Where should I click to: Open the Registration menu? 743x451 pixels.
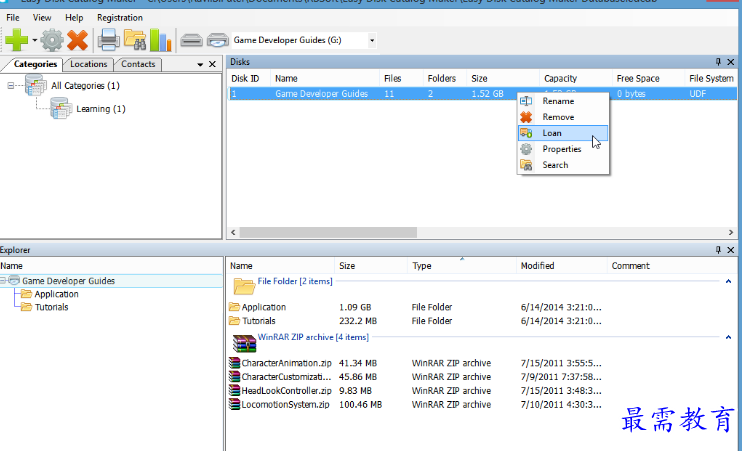[120, 18]
